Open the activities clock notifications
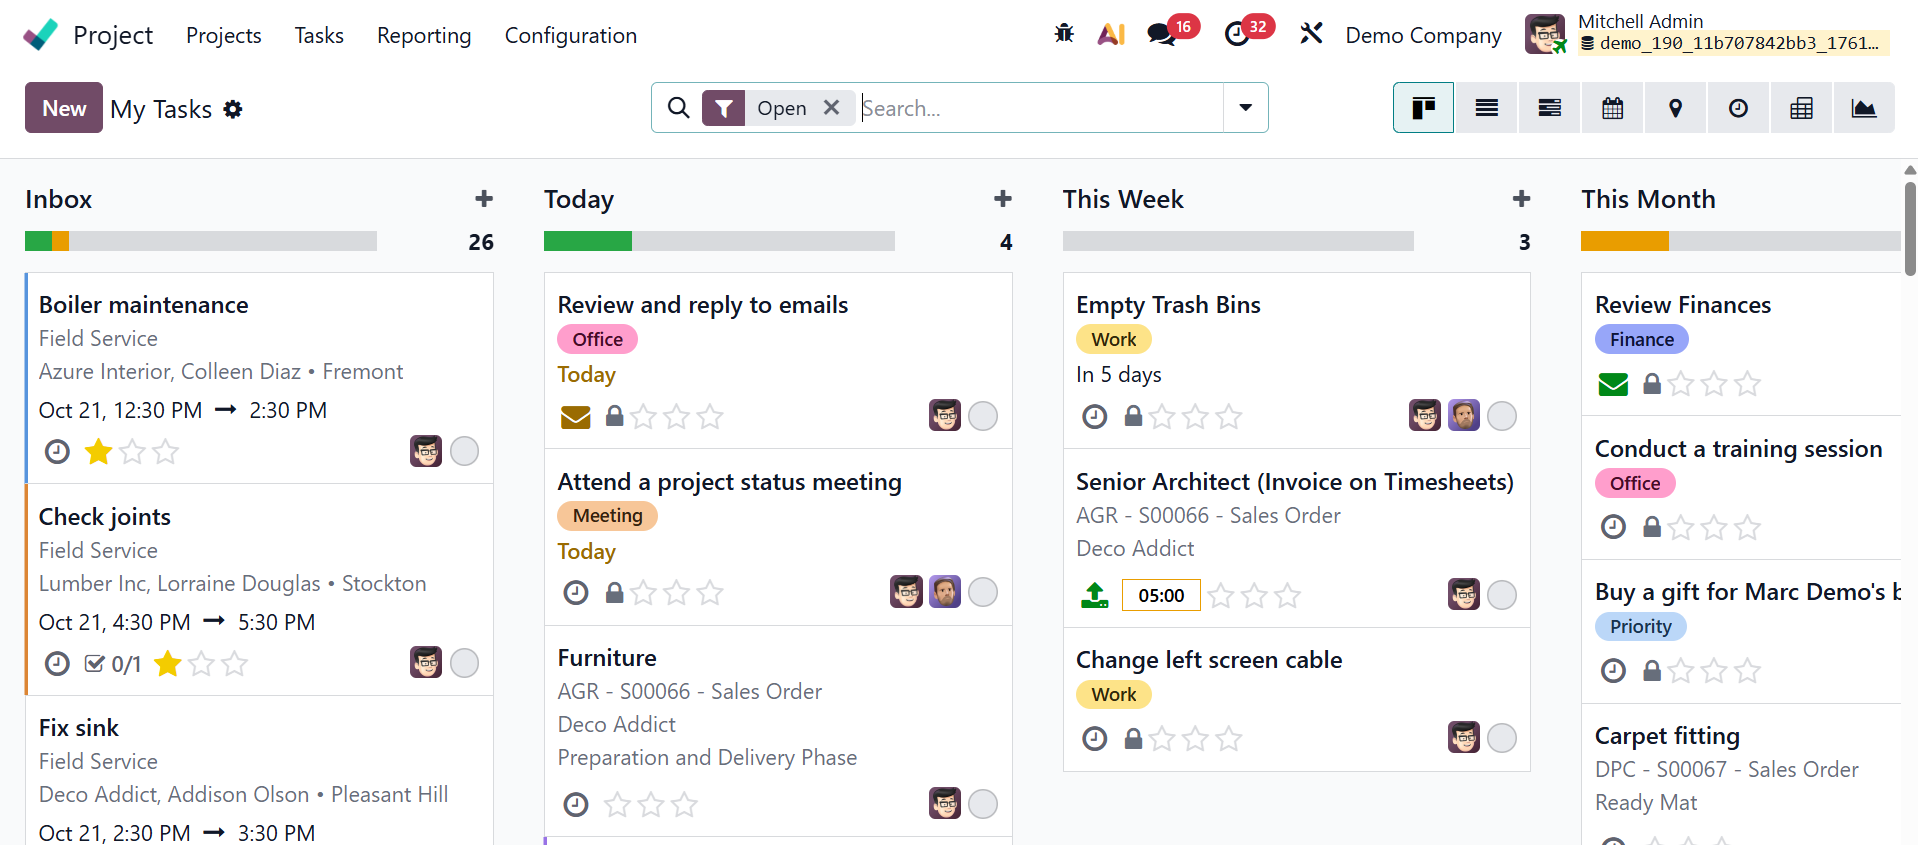The image size is (1918, 845). pos(1237,34)
